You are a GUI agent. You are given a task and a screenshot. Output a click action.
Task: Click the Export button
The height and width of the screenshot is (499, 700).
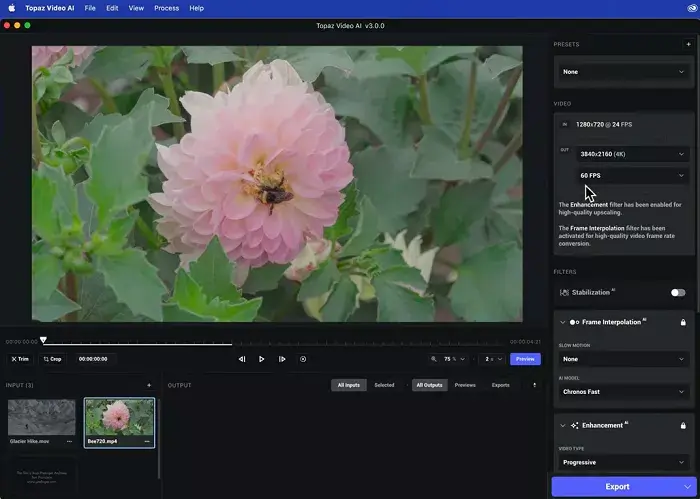point(617,487)
